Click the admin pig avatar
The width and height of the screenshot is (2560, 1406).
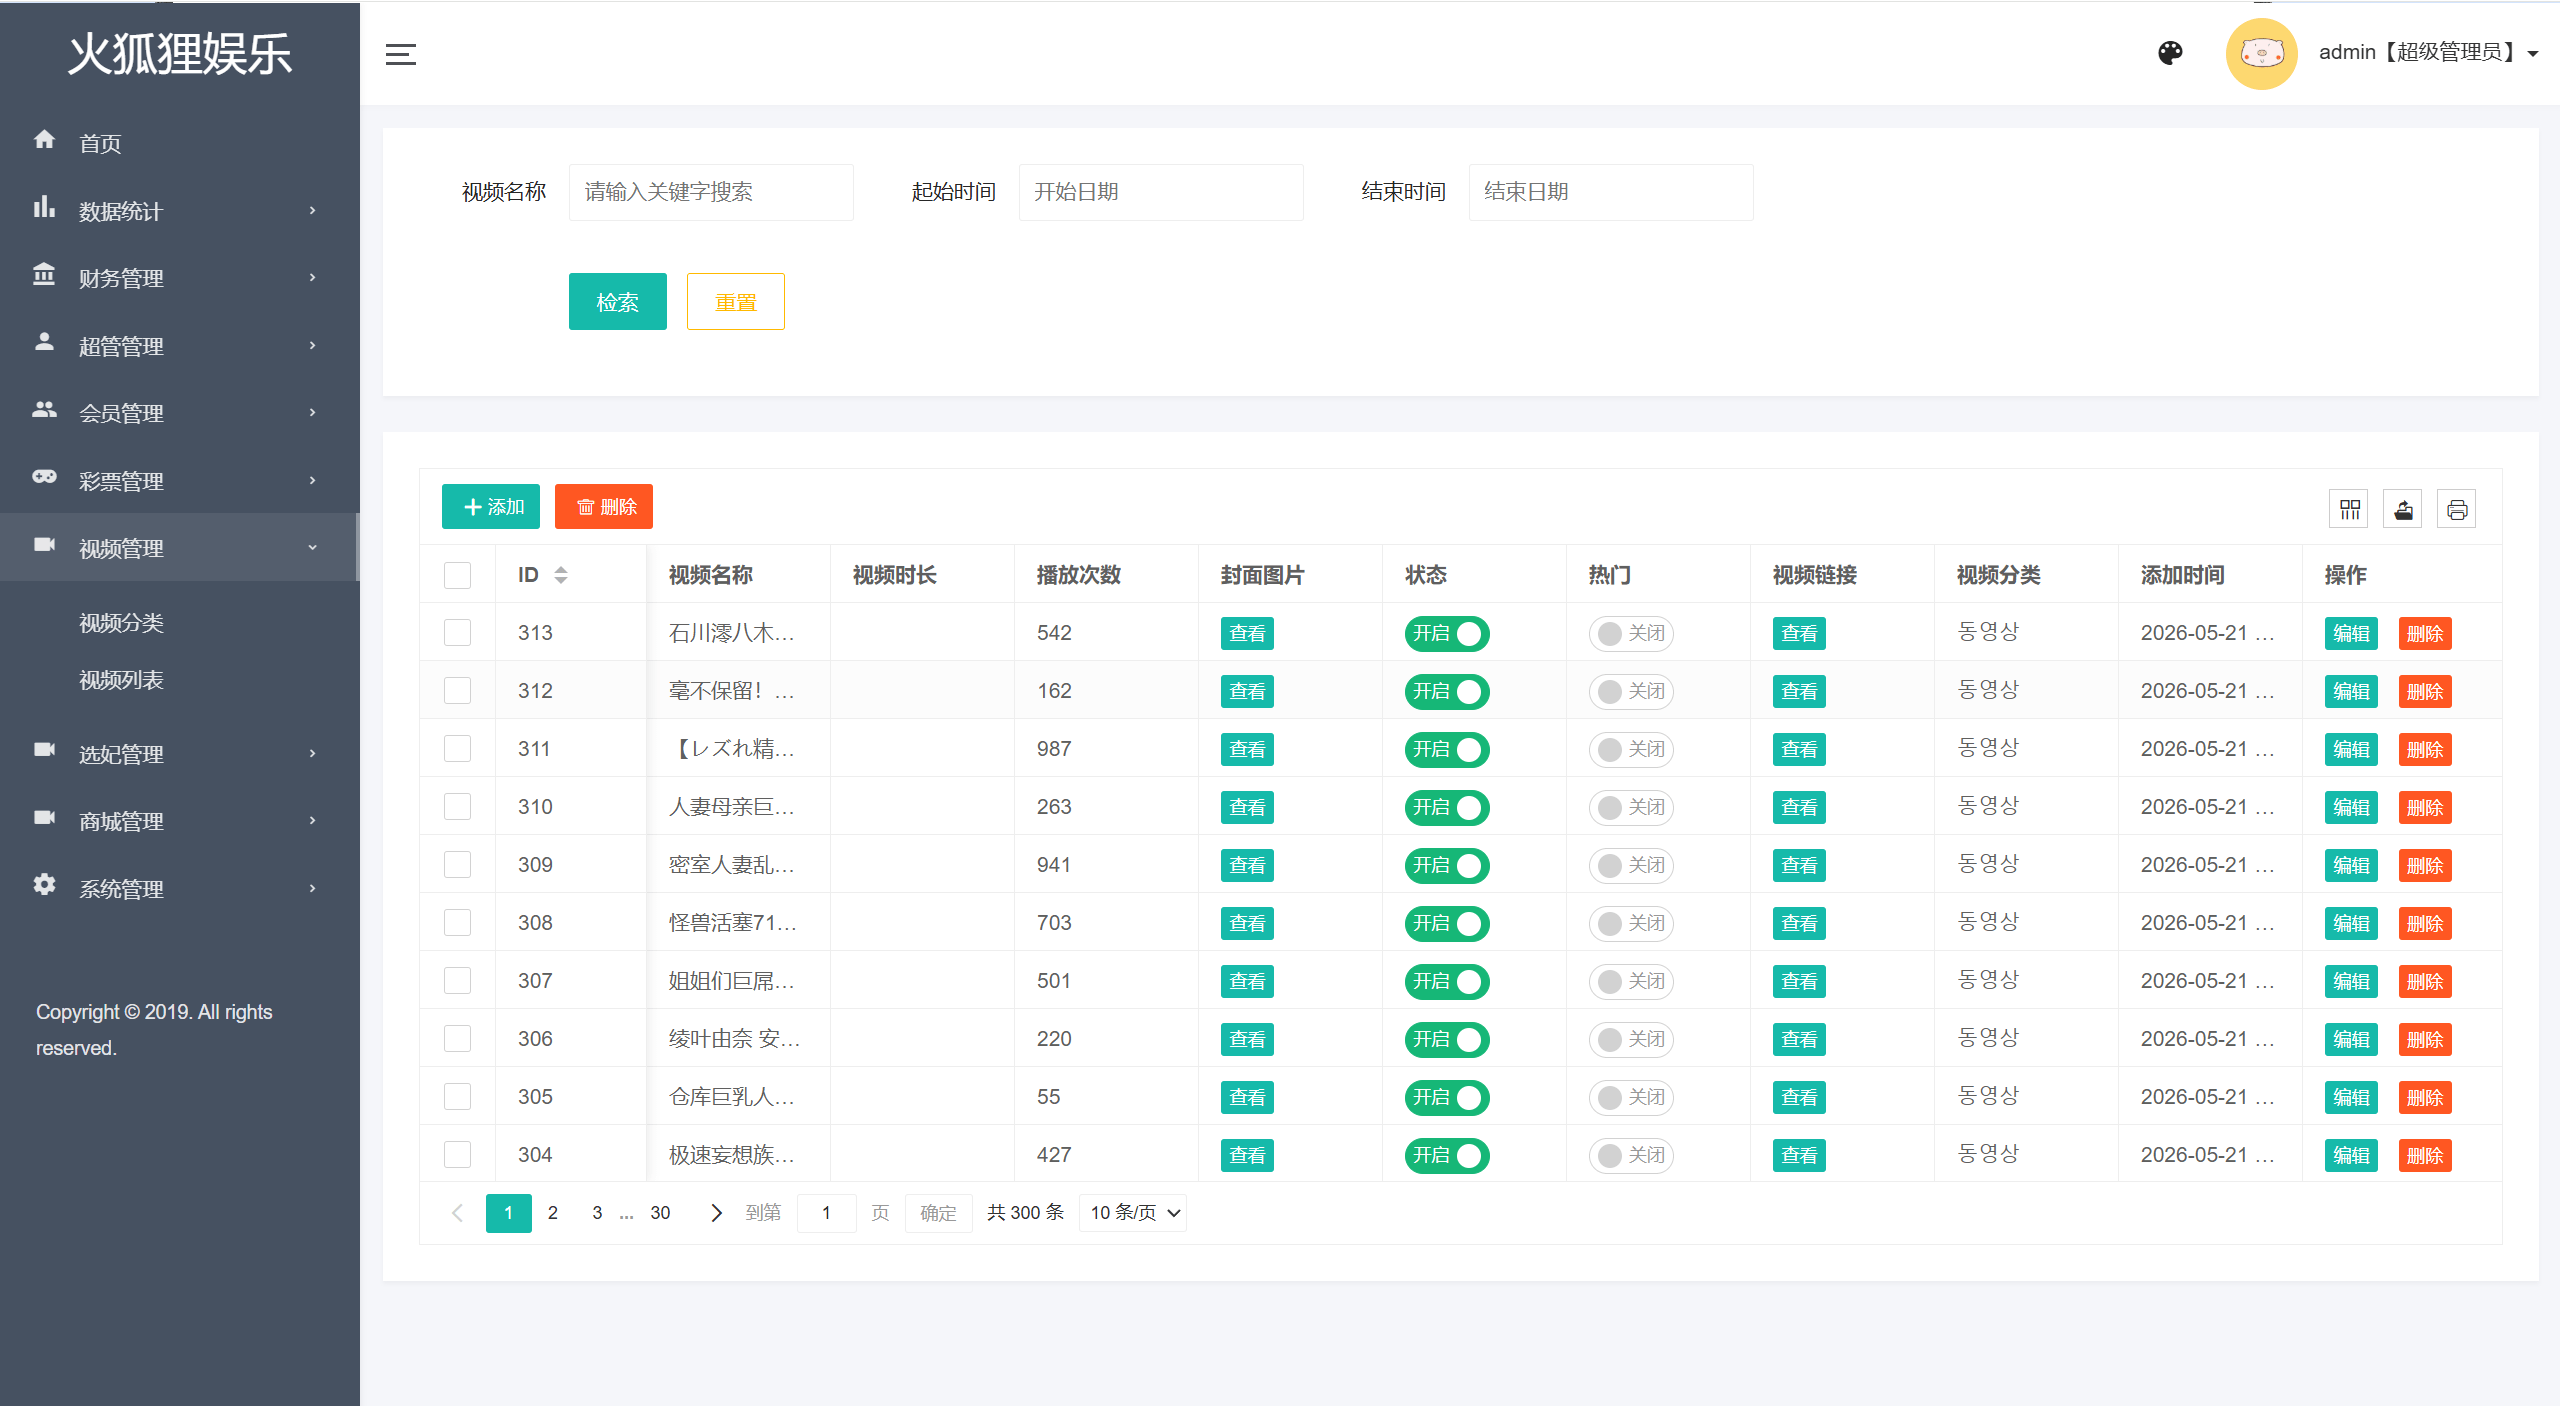2261,53
